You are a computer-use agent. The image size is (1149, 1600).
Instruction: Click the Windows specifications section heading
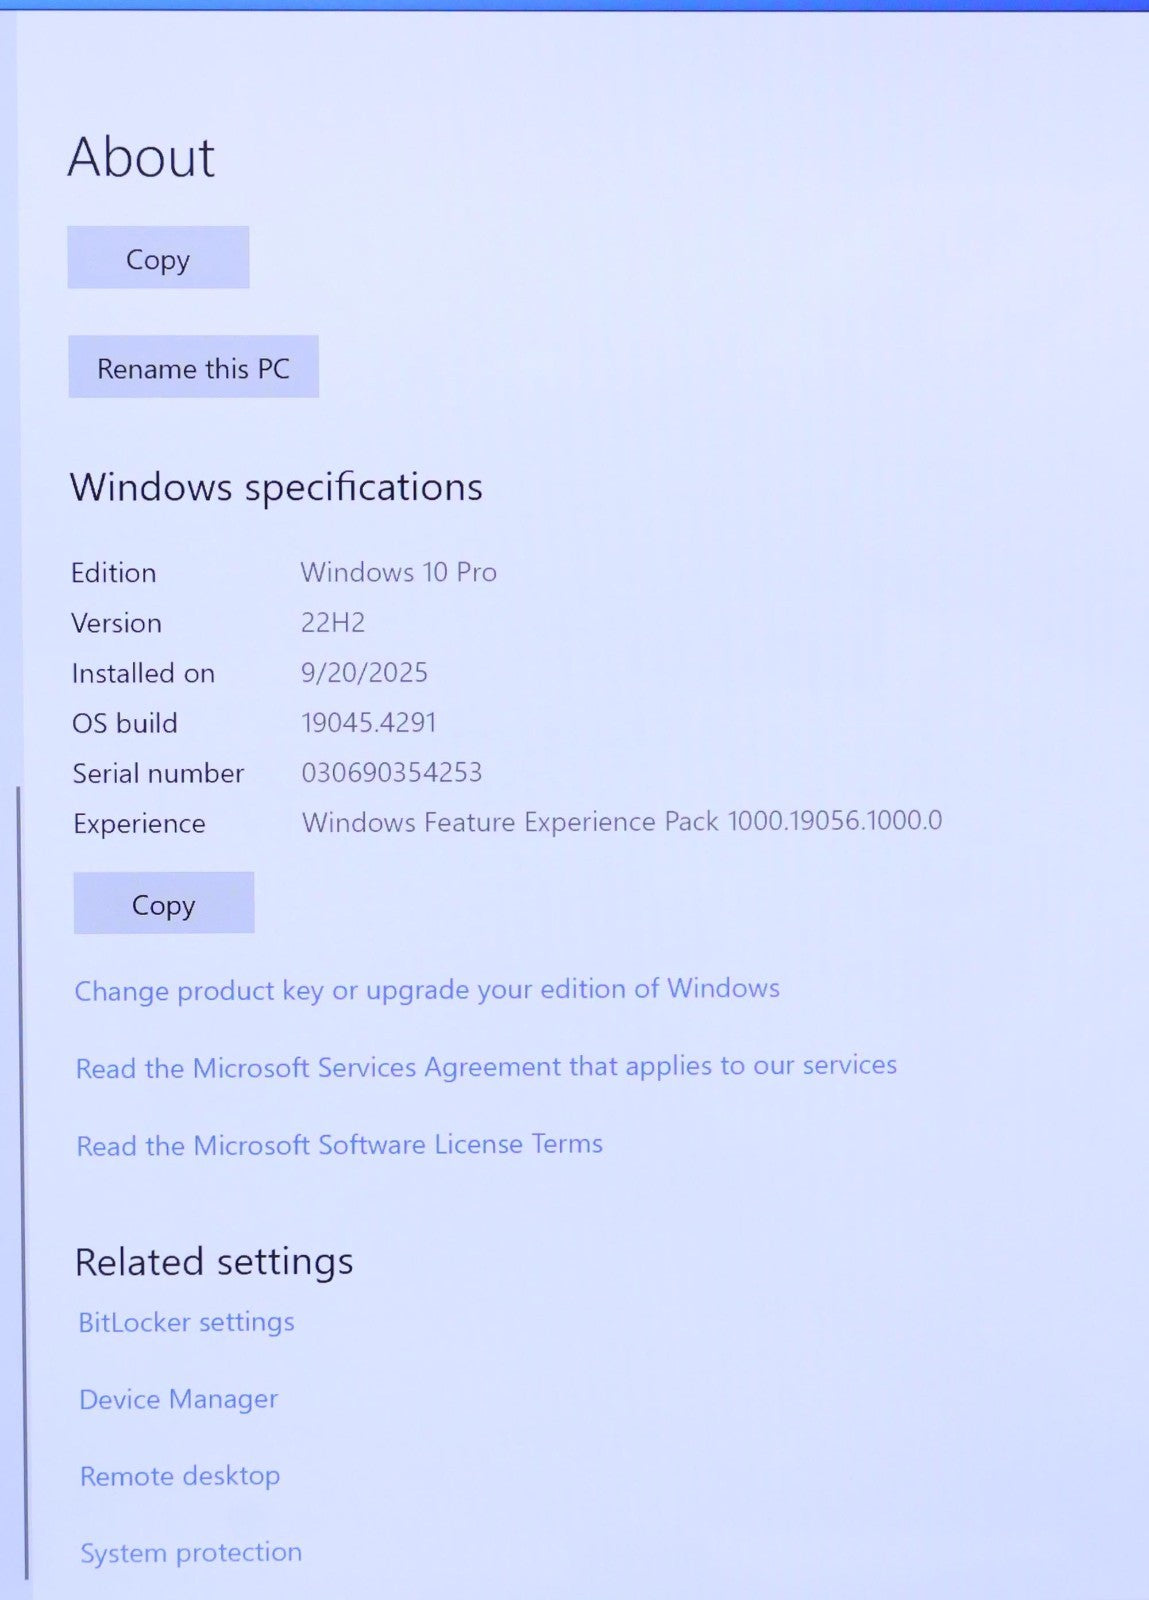pyautogui.click(x=276, y=488)
